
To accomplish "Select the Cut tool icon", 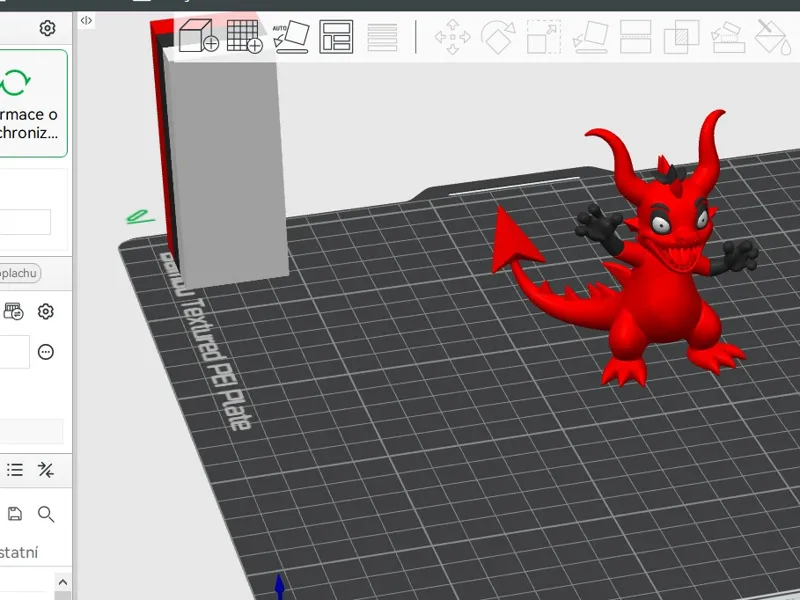I will coord(636,37).
